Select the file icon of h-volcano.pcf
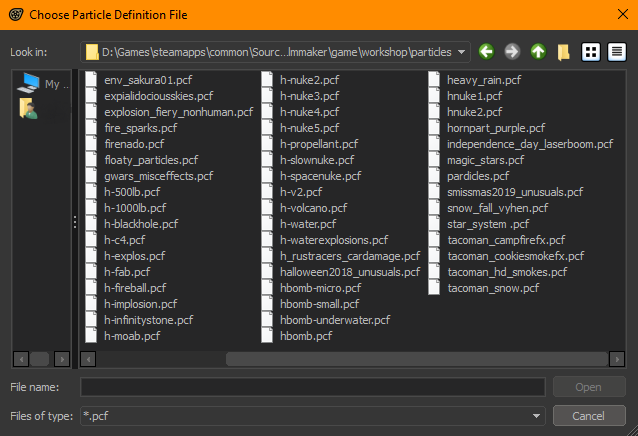This screenshot has width=638, height=436. point(267,207)
